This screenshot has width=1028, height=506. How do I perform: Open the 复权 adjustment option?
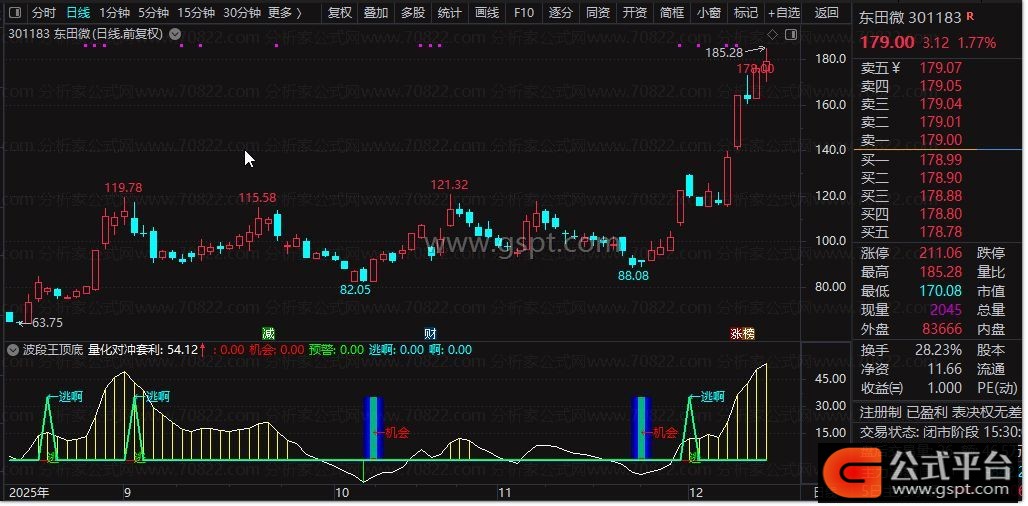[340, 13]
